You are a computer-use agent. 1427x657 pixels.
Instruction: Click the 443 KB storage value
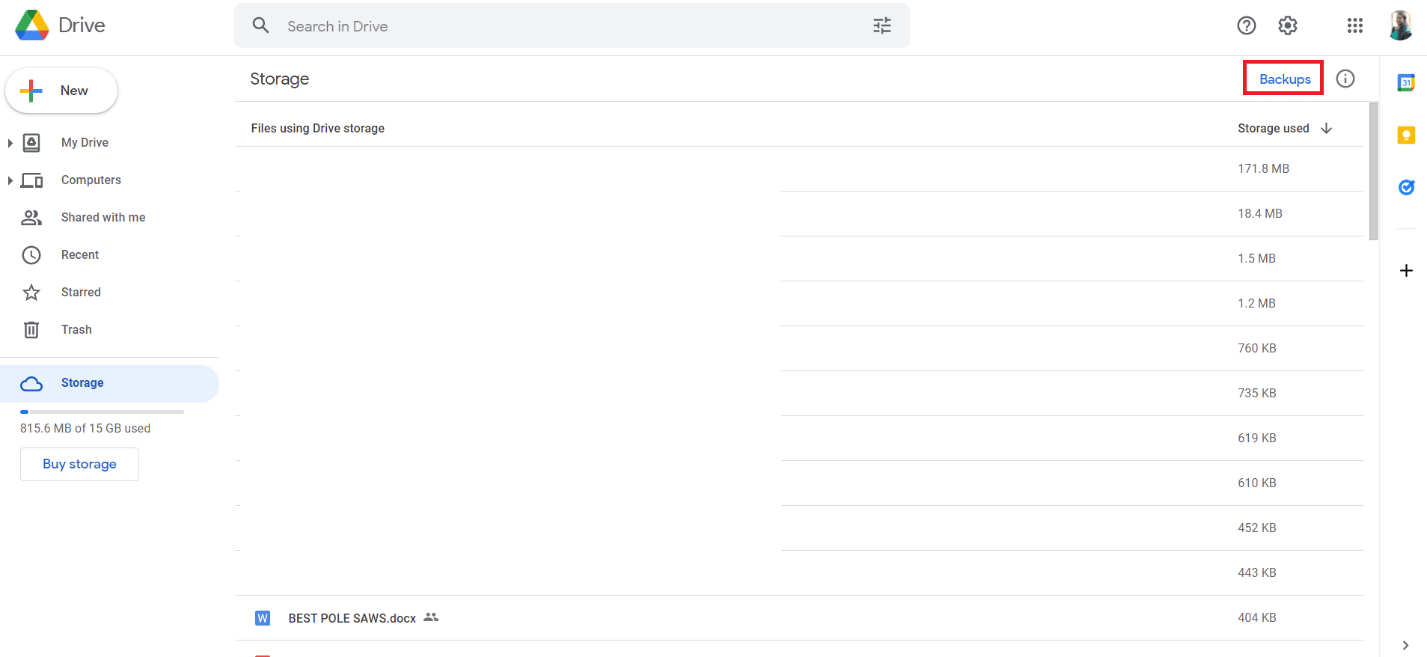pyautogui.click(x=1257, y=573)
